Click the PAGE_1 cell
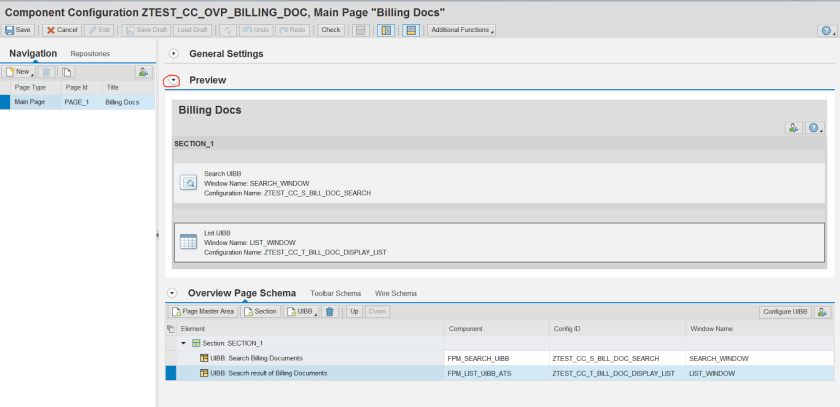The image size is (840, 407). coord(80,102)
